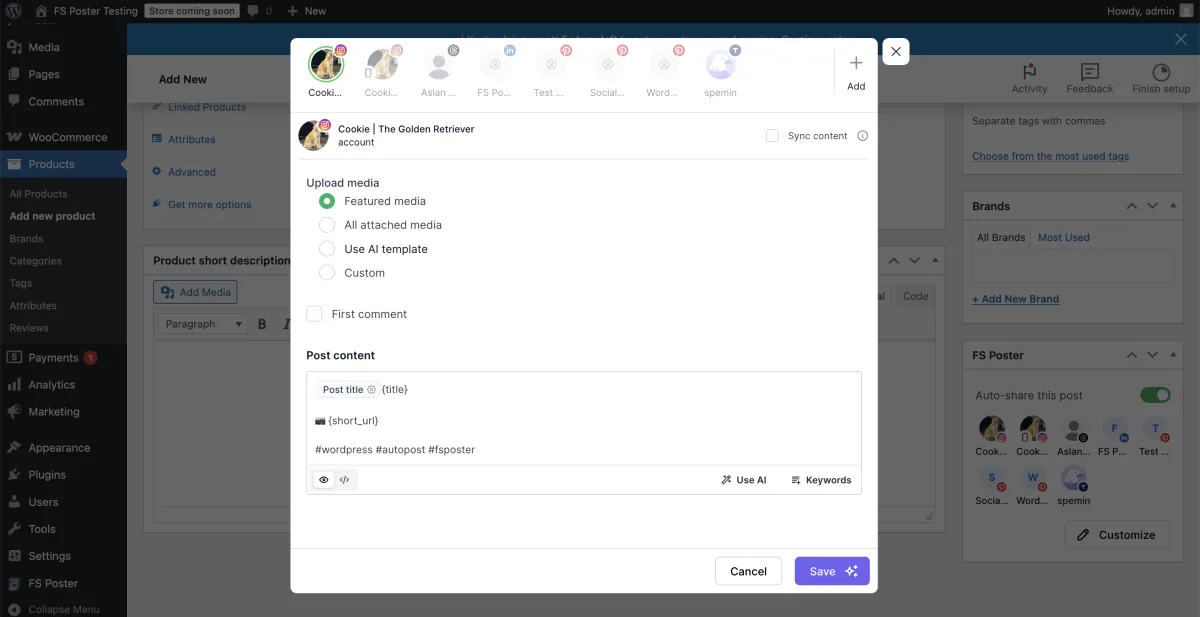The height and width of the screenshot is (617, 1200).
Task: Click into the Post content text area
Action: coord(584,419)
